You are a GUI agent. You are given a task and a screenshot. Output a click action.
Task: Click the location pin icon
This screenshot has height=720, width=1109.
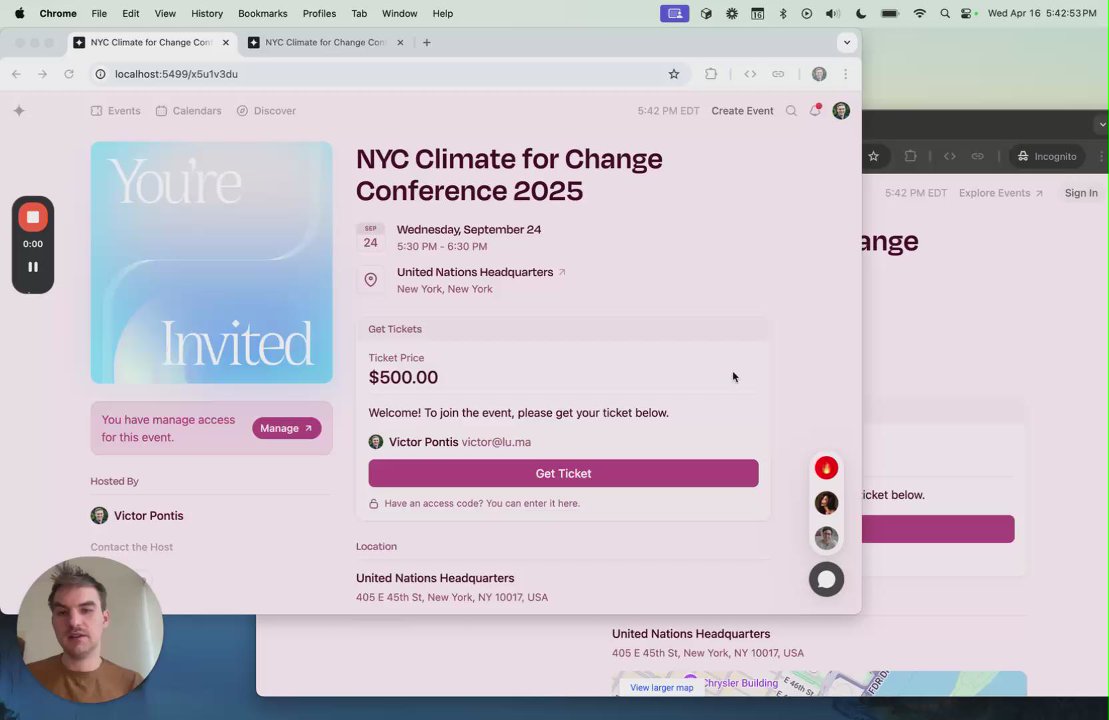[x=371, y=280]
